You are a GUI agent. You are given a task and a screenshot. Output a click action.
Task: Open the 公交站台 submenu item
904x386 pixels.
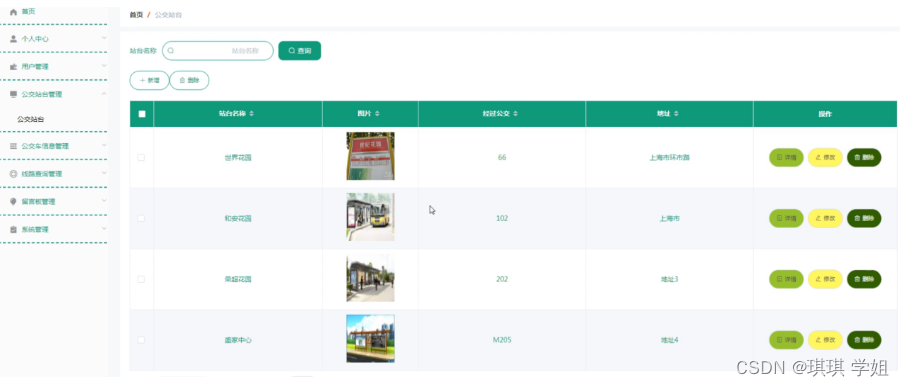coord(31,120)
